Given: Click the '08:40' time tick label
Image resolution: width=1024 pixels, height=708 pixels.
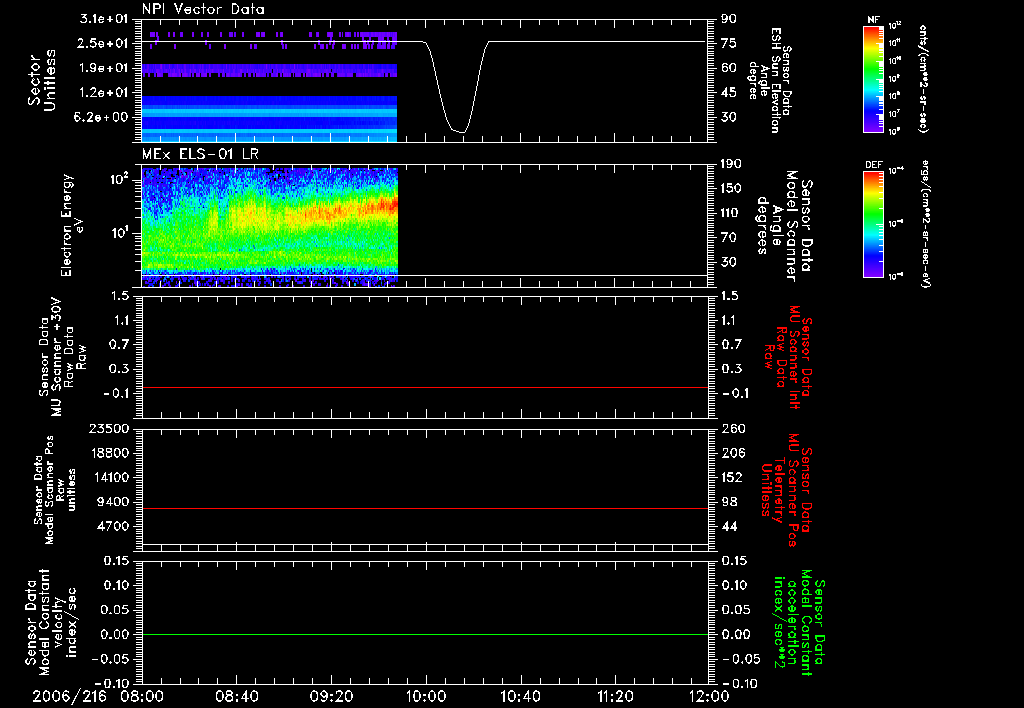Looking at the screenshot, I should (x=237, y=697).
